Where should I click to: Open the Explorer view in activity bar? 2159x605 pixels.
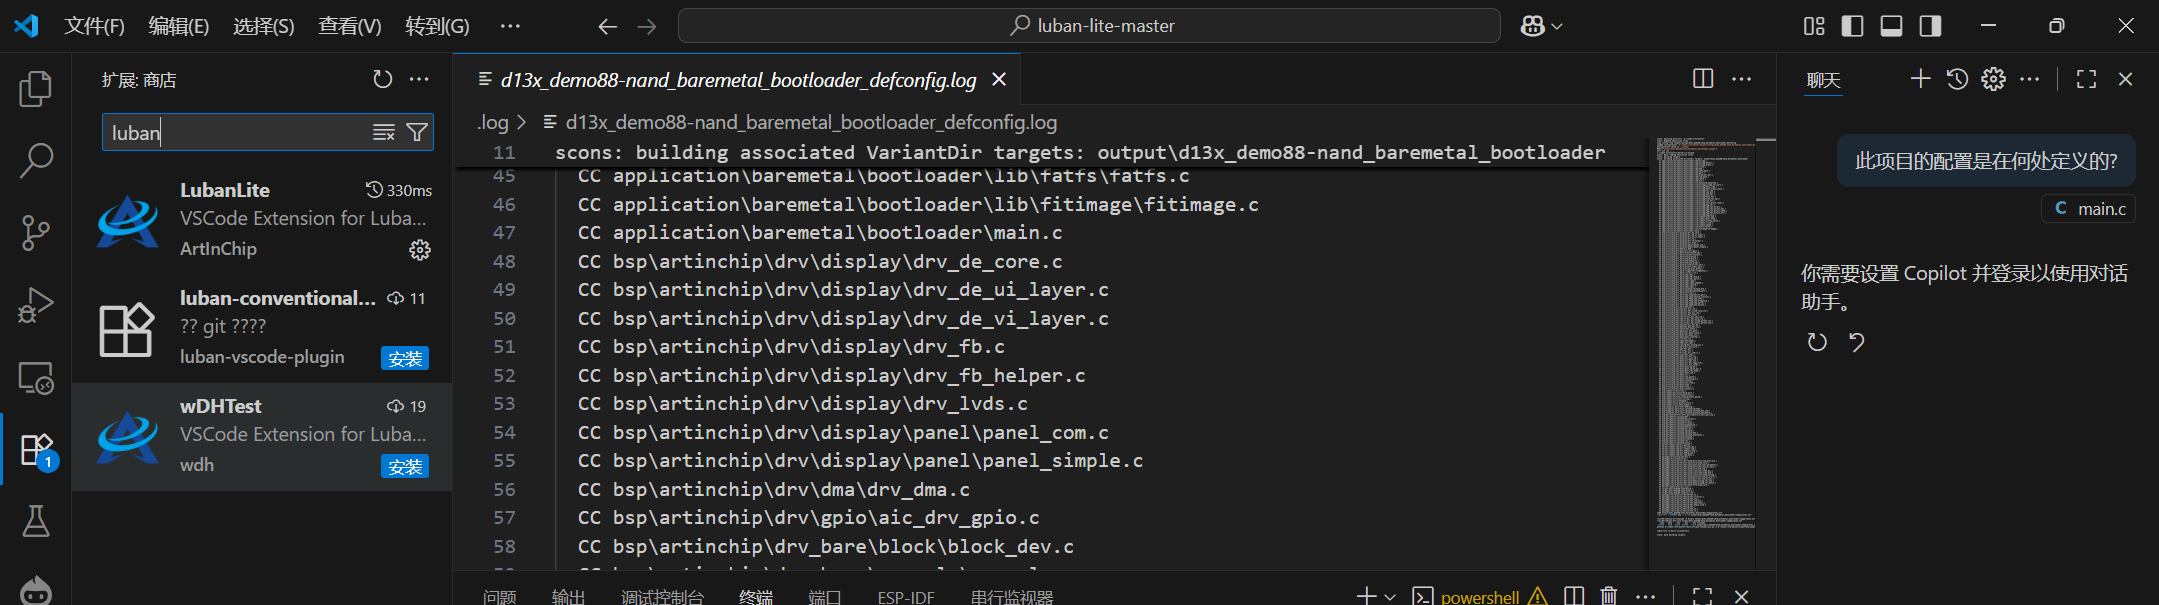click(36, 89)
